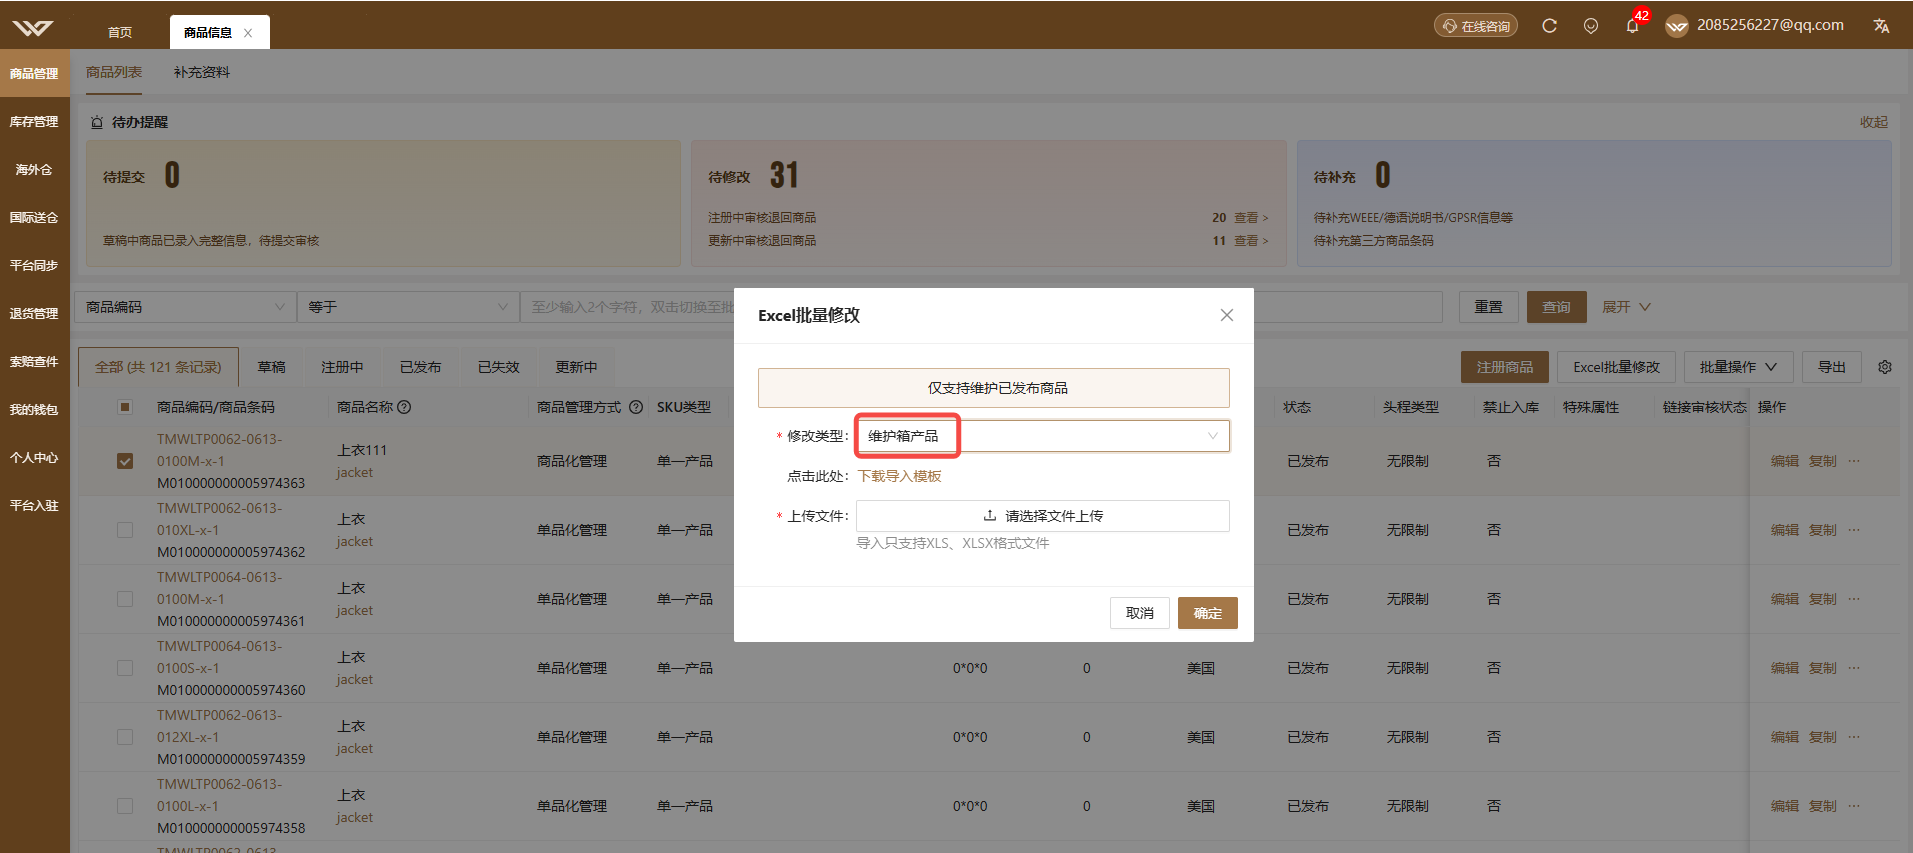
Task: Click the 重置 button
Action: pyautogui.click(x=1489, y=307)
